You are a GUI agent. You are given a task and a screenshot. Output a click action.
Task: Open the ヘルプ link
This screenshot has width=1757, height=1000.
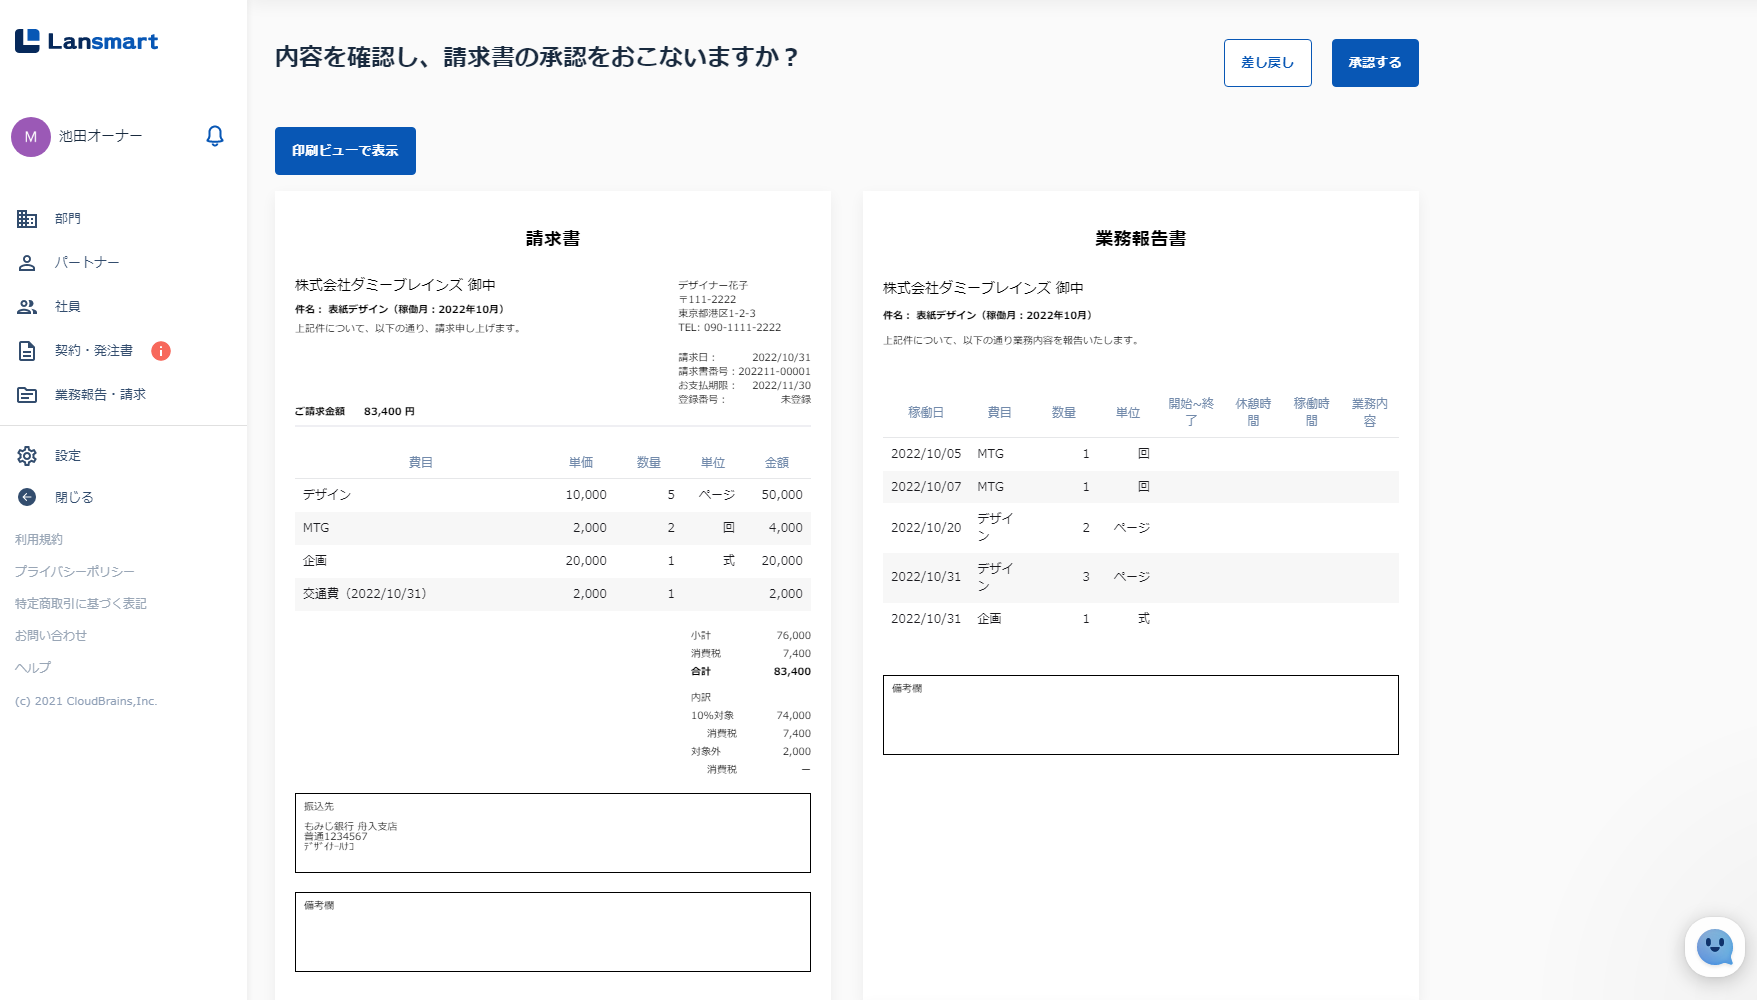33,668
